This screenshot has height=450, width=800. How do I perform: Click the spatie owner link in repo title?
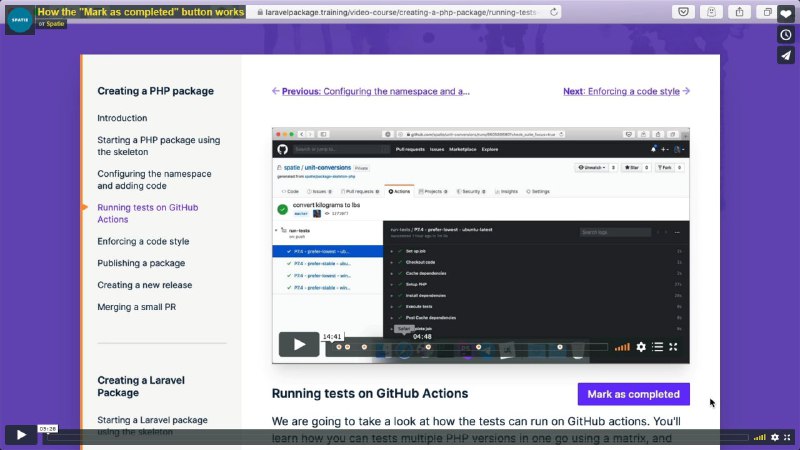point(292,167)
